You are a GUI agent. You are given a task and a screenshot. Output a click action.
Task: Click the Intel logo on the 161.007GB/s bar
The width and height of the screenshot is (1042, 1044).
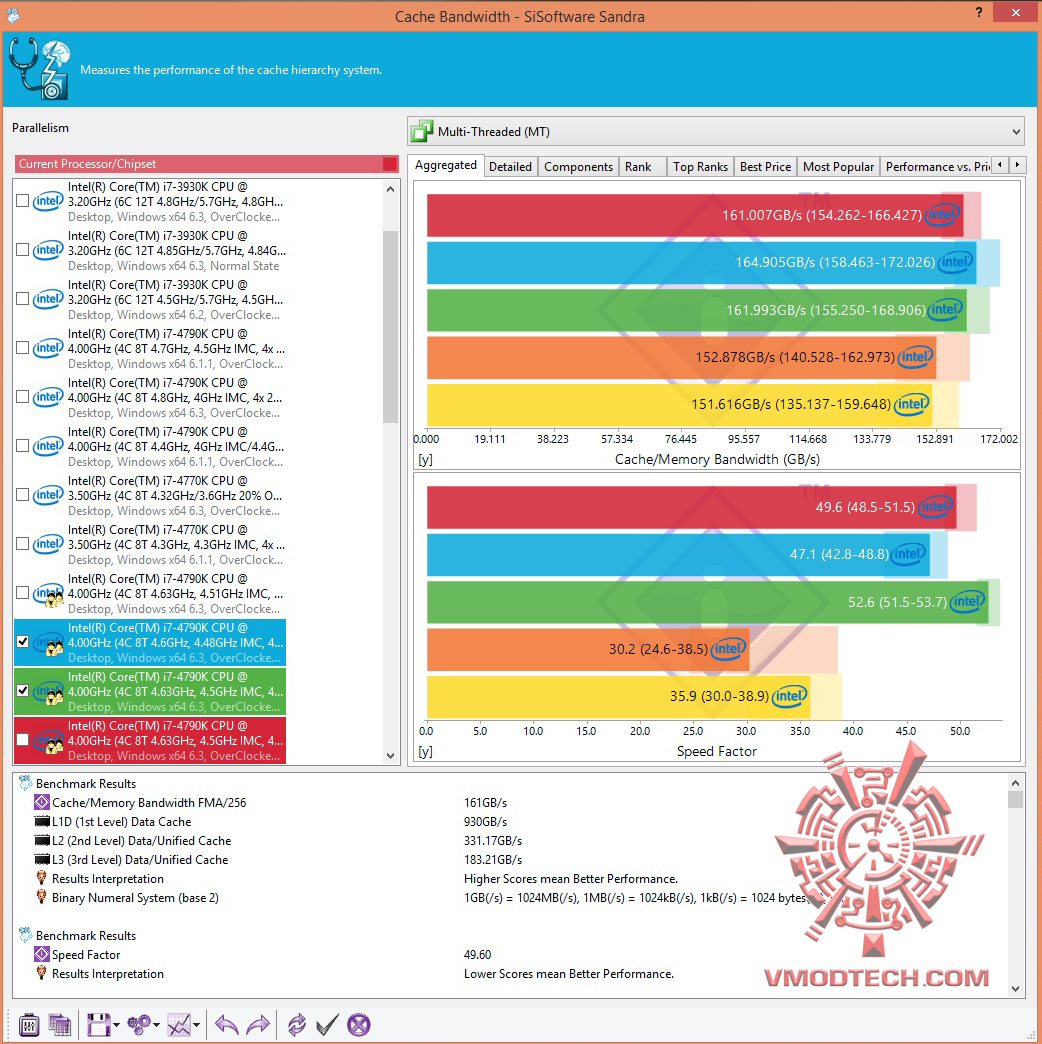coord(941,214)
